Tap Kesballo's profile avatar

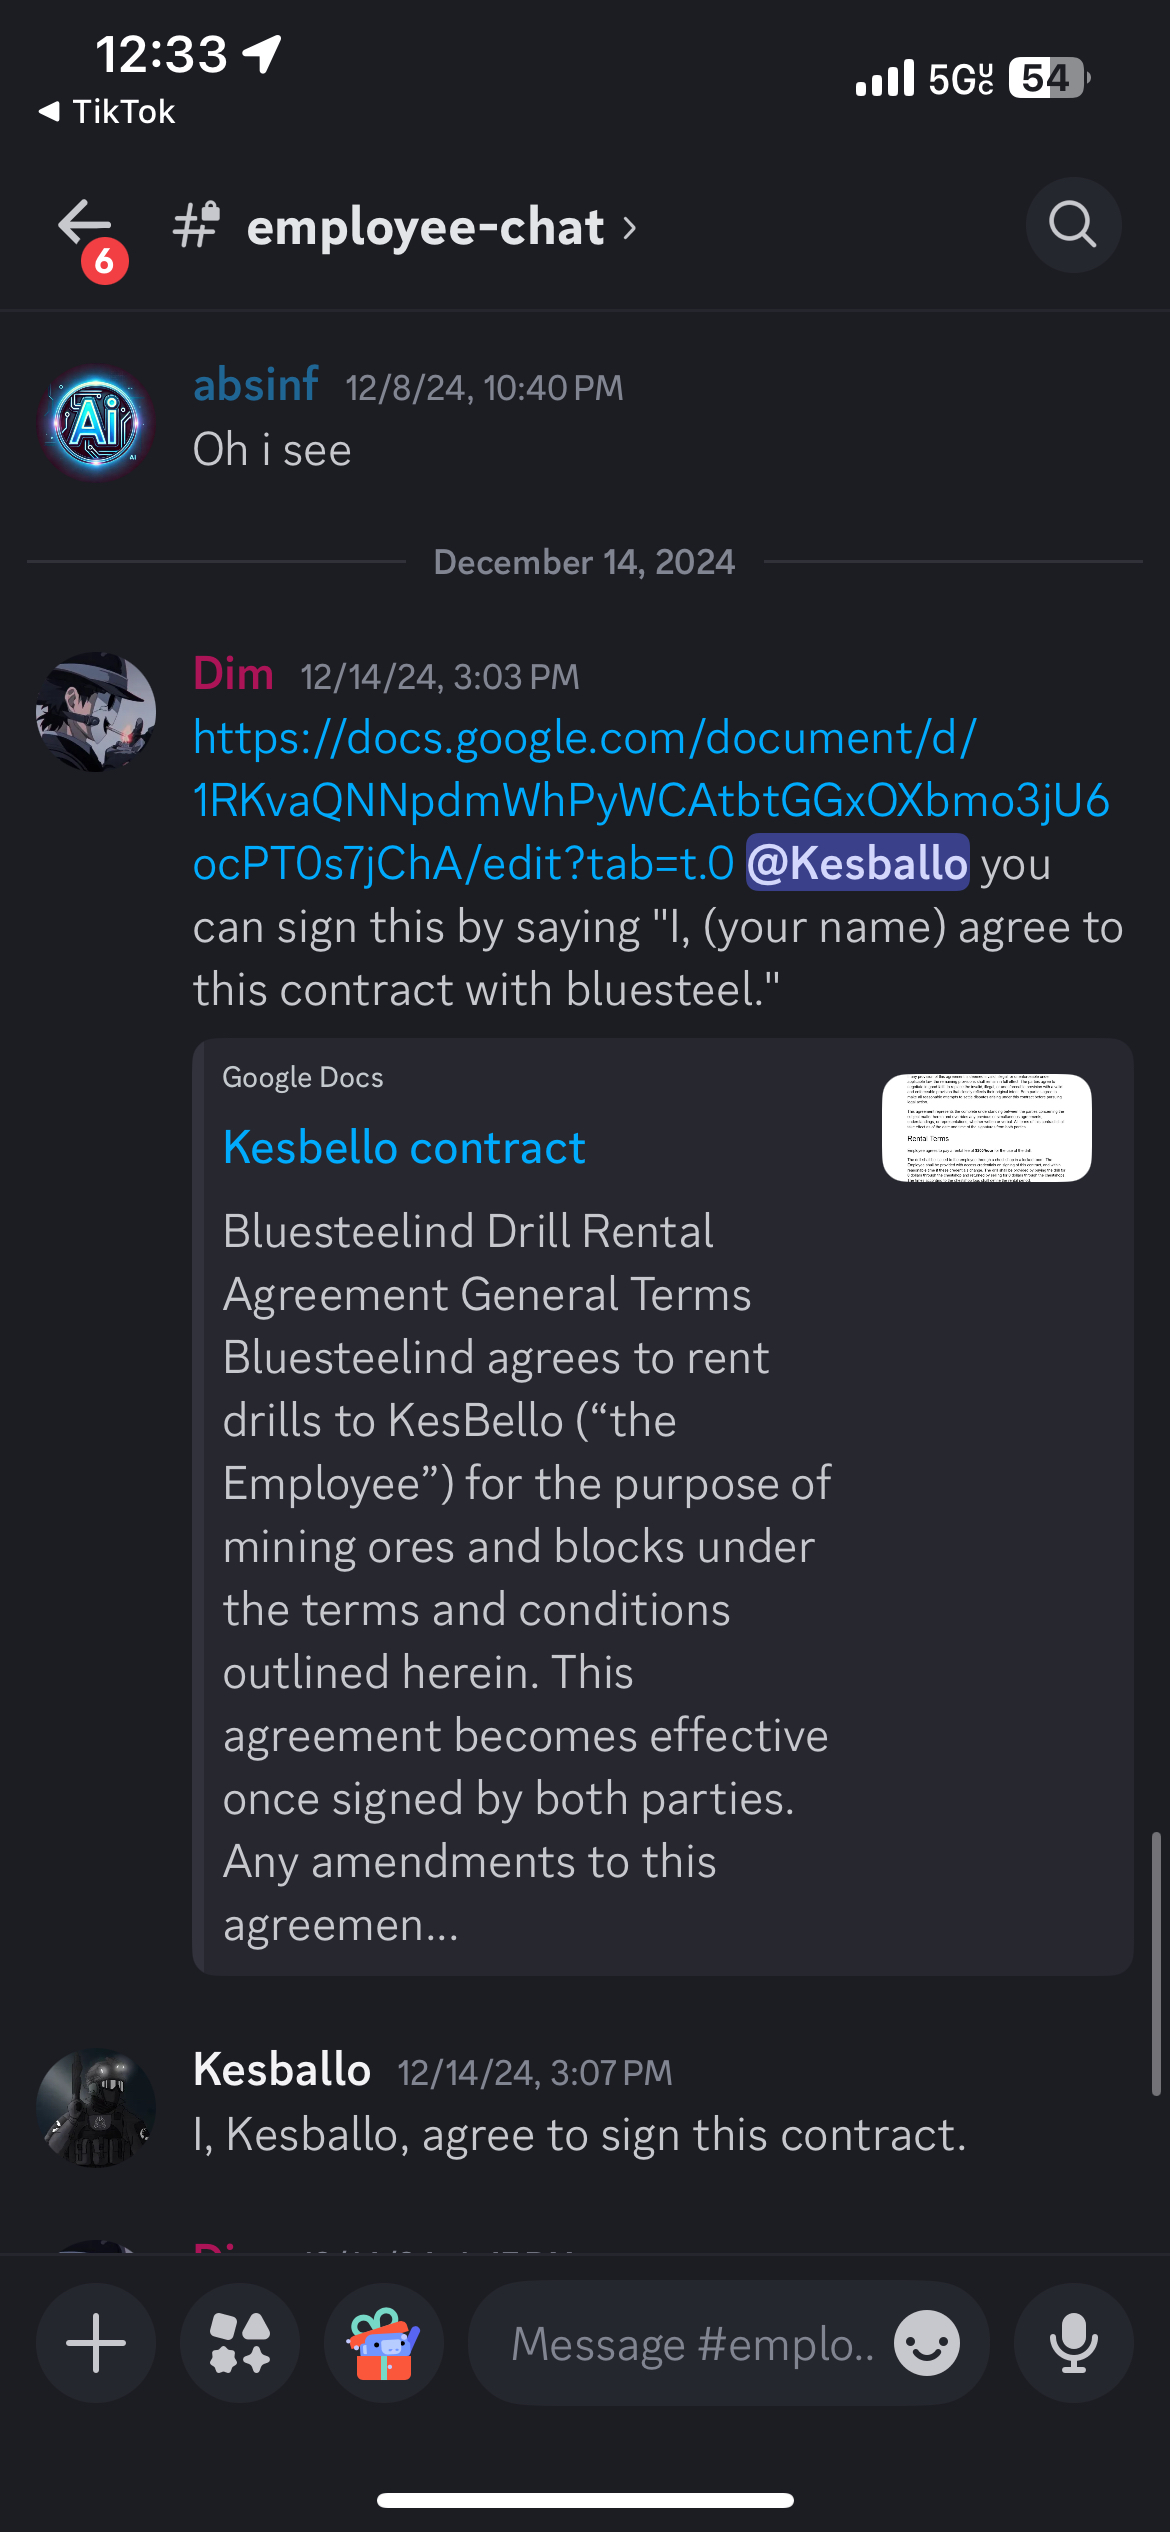(96, 2108)
